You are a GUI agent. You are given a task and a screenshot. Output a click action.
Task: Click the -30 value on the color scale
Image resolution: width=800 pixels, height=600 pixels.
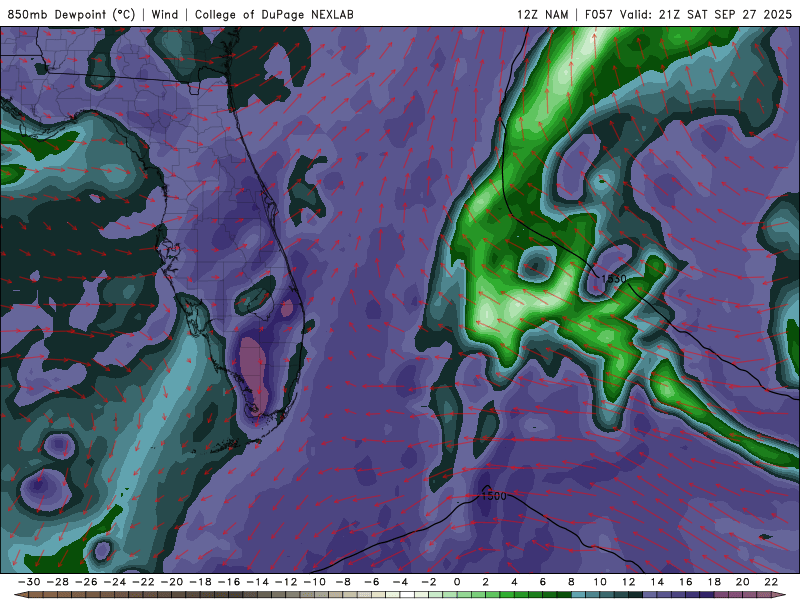pos(29,582)
